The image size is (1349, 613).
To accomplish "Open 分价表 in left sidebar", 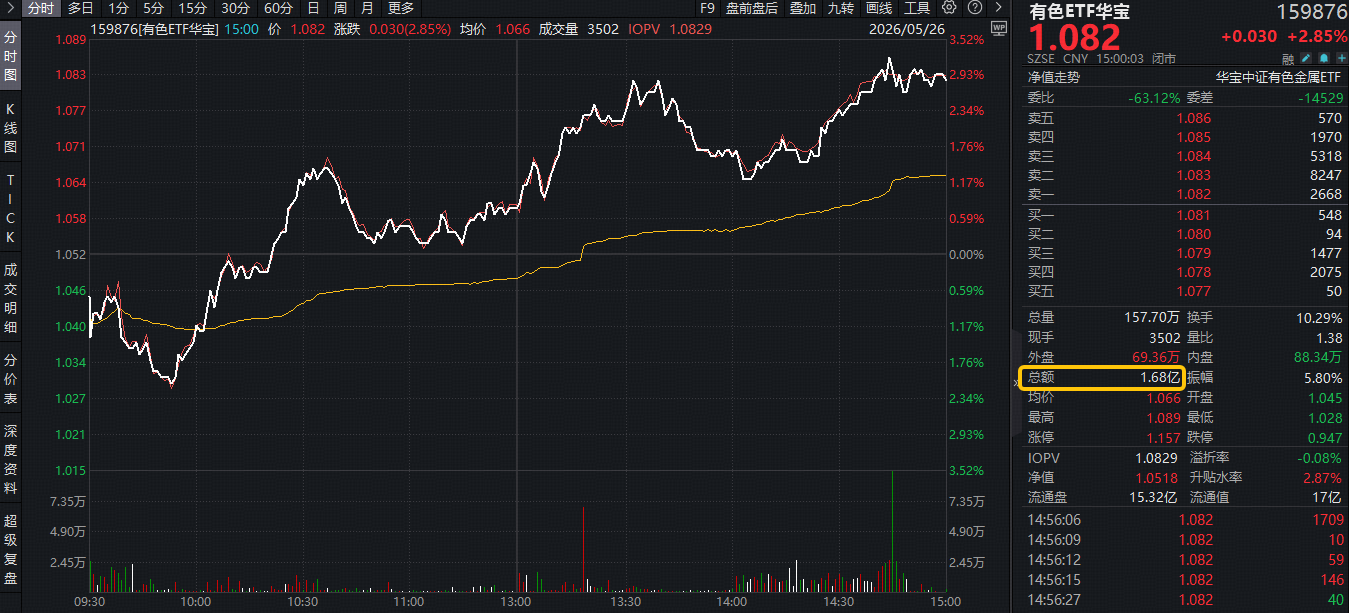I will click(11, 379).
